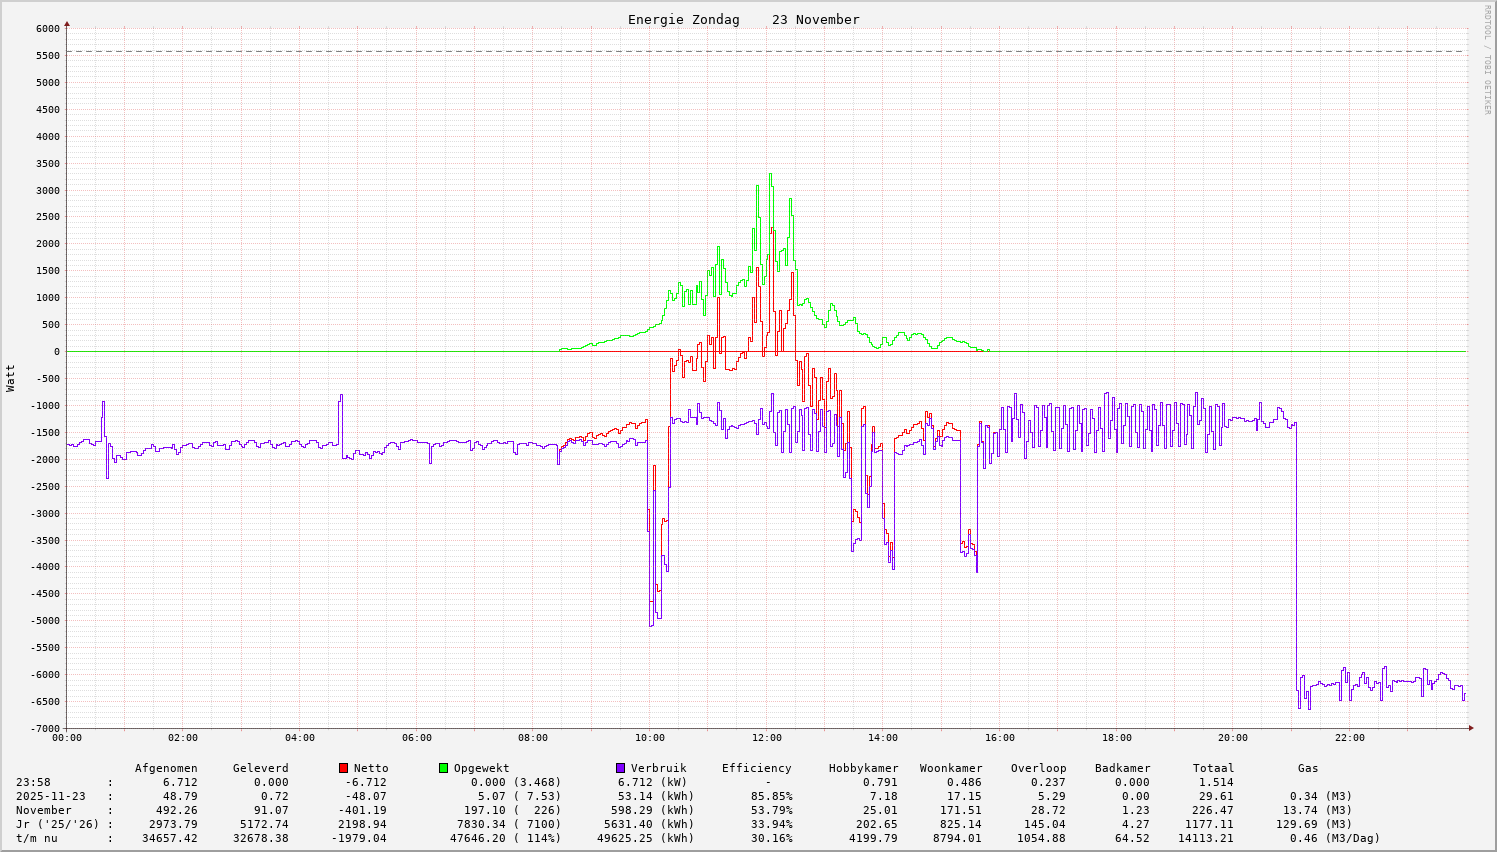Click the red Netto legend swatch
Screen dimensions: 1497x852
pyautogui.click(x=343, y=768)
